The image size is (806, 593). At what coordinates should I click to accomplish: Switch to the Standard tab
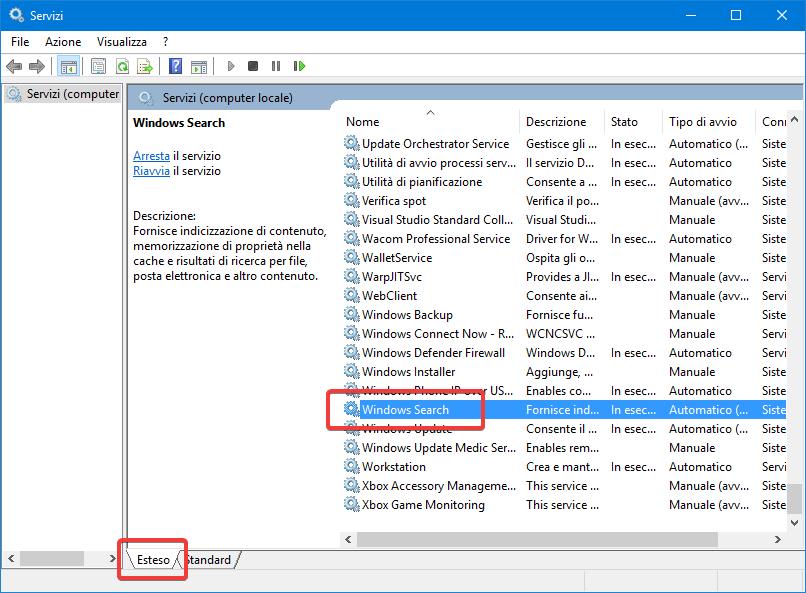coord(208,560)
